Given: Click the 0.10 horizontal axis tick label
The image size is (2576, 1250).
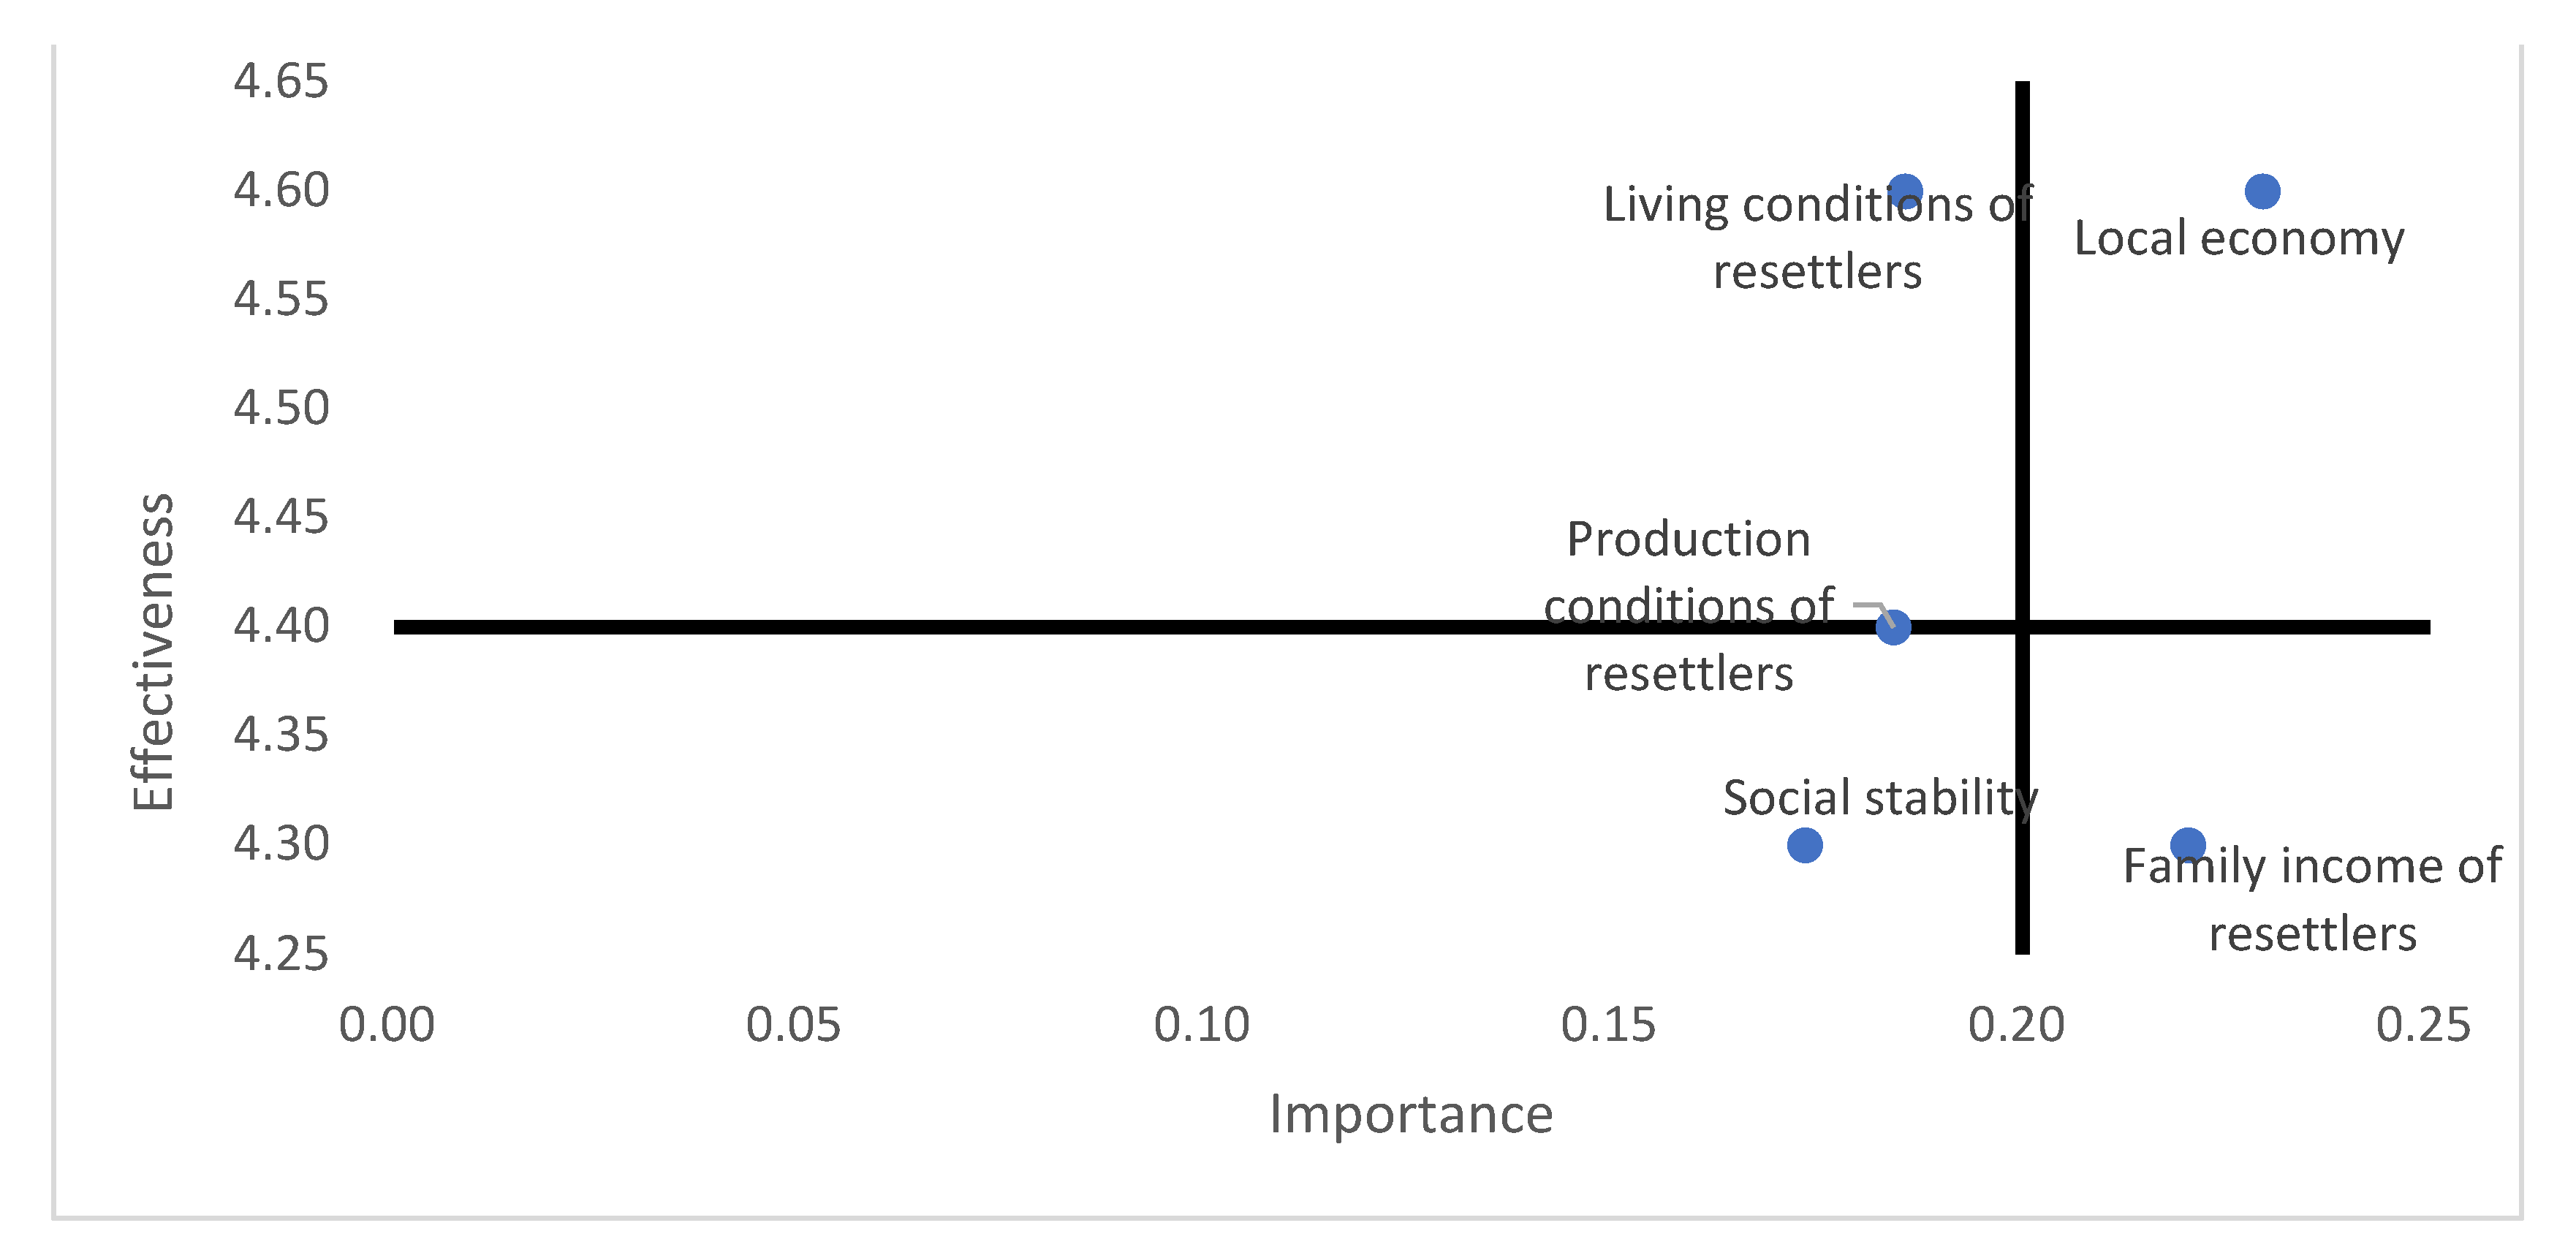Looking at the screenshot, I should point(1201,1025).
